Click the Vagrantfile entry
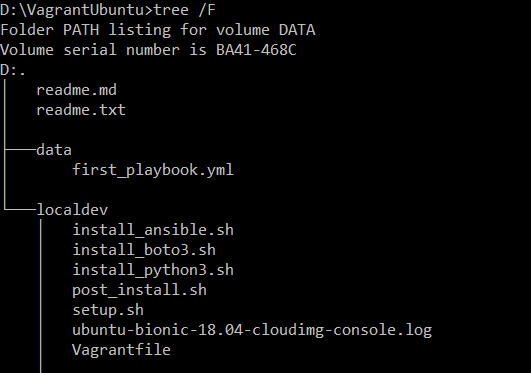Viewport: 531px width, 373px height. (121, 350)
